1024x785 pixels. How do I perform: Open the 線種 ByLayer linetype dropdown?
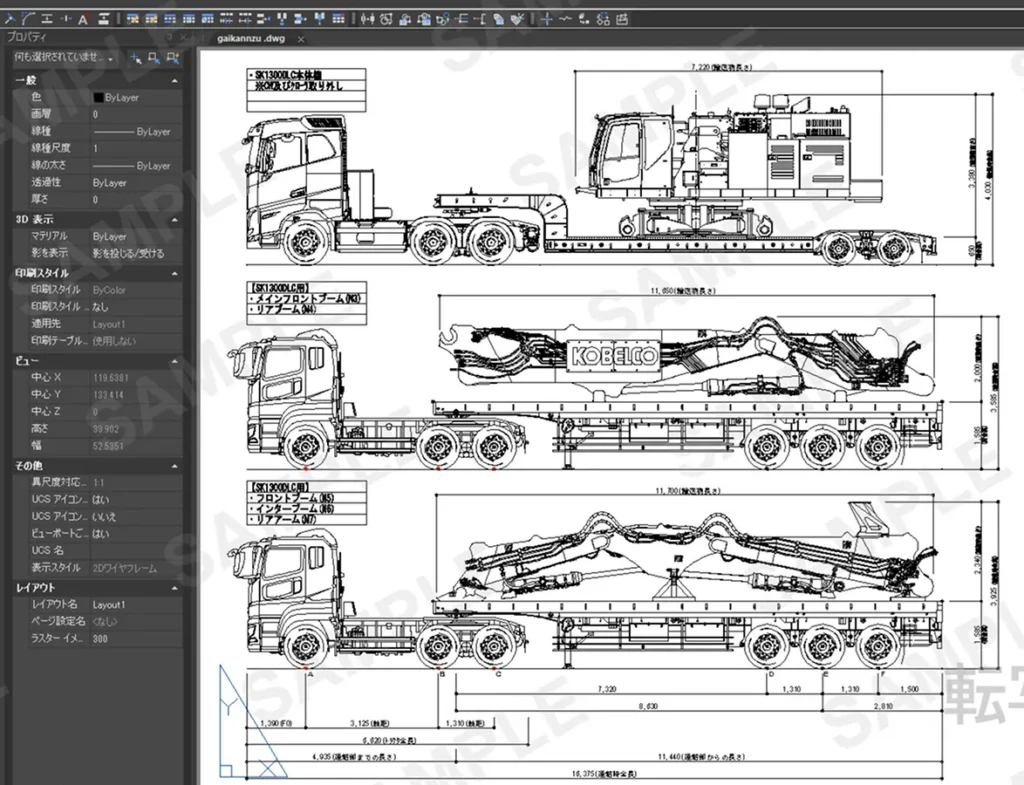(x=136, y=131)
